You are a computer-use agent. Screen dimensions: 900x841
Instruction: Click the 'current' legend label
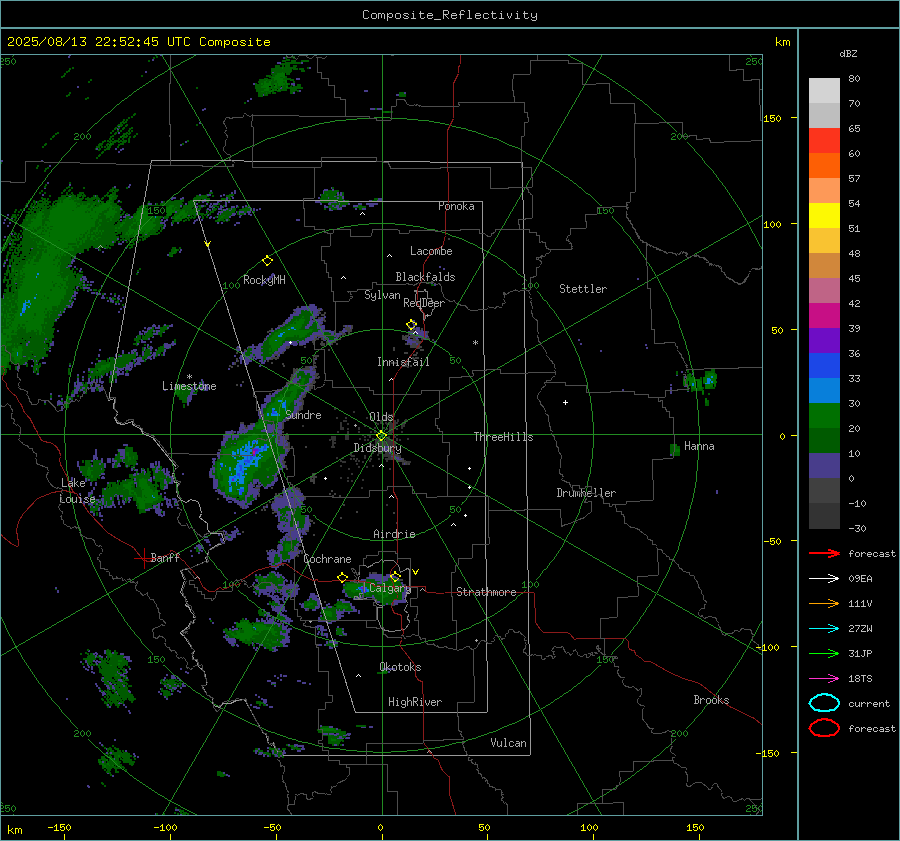869,703
